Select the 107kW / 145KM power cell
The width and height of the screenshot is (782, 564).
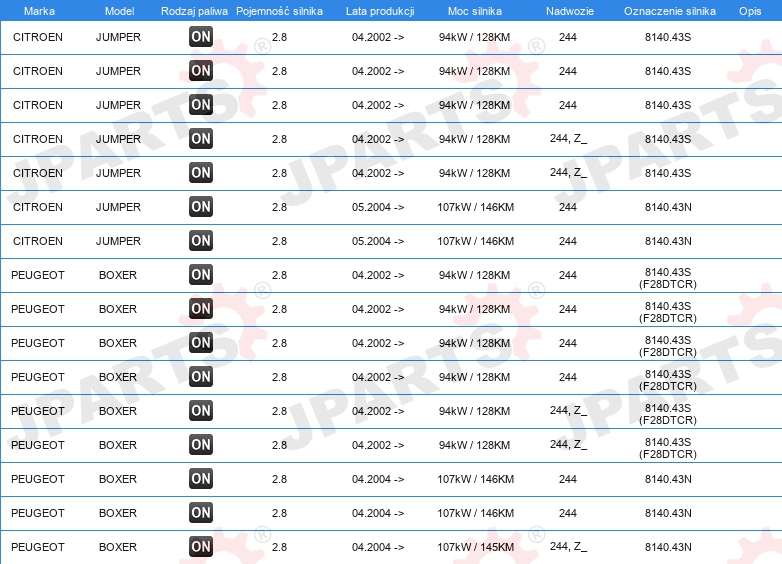pyautogui.click(x=475, y=547)
